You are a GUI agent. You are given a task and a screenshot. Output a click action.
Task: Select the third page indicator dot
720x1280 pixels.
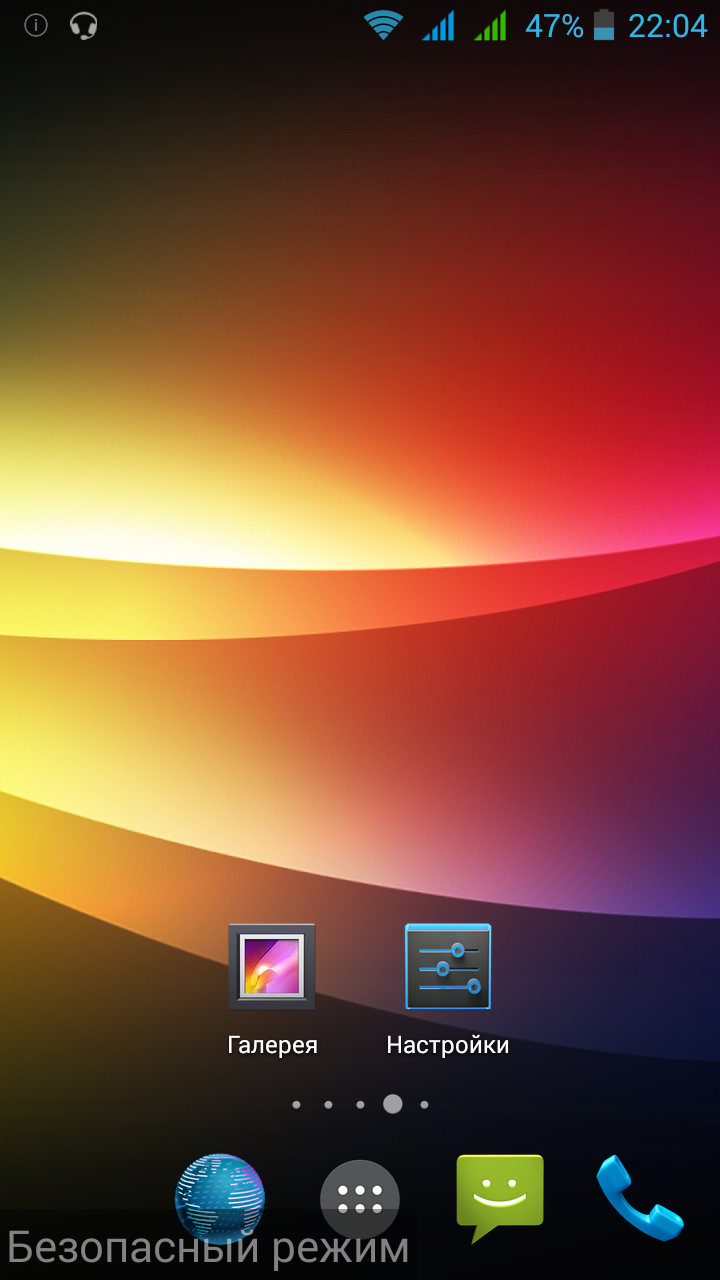coord(360,1105)
